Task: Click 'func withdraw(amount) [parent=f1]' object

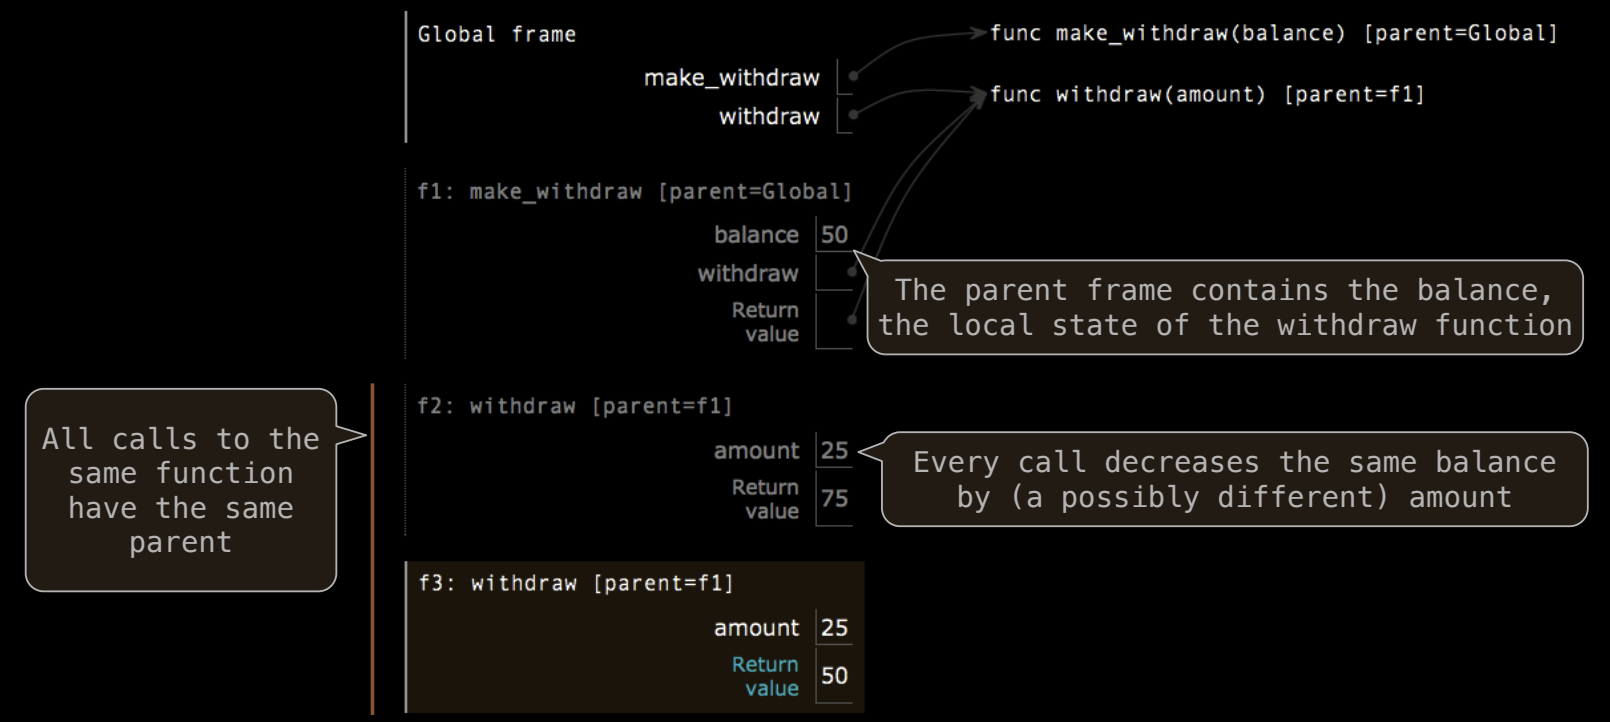Action: click(1207, 94)
